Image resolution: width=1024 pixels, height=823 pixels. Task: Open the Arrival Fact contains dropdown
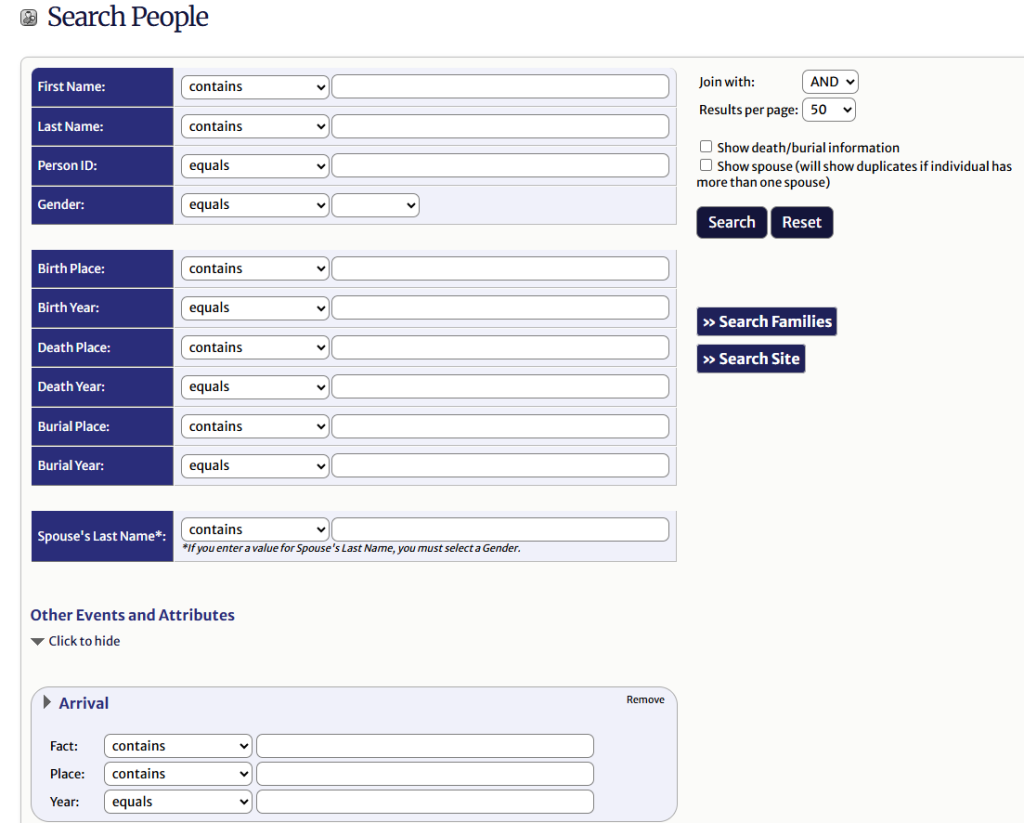pos(177,745)
